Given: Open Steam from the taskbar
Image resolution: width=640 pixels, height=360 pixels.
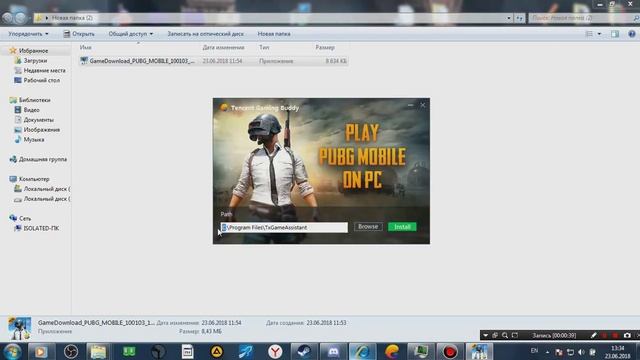Looking at the screenshot, I should (x=304, y=351).
